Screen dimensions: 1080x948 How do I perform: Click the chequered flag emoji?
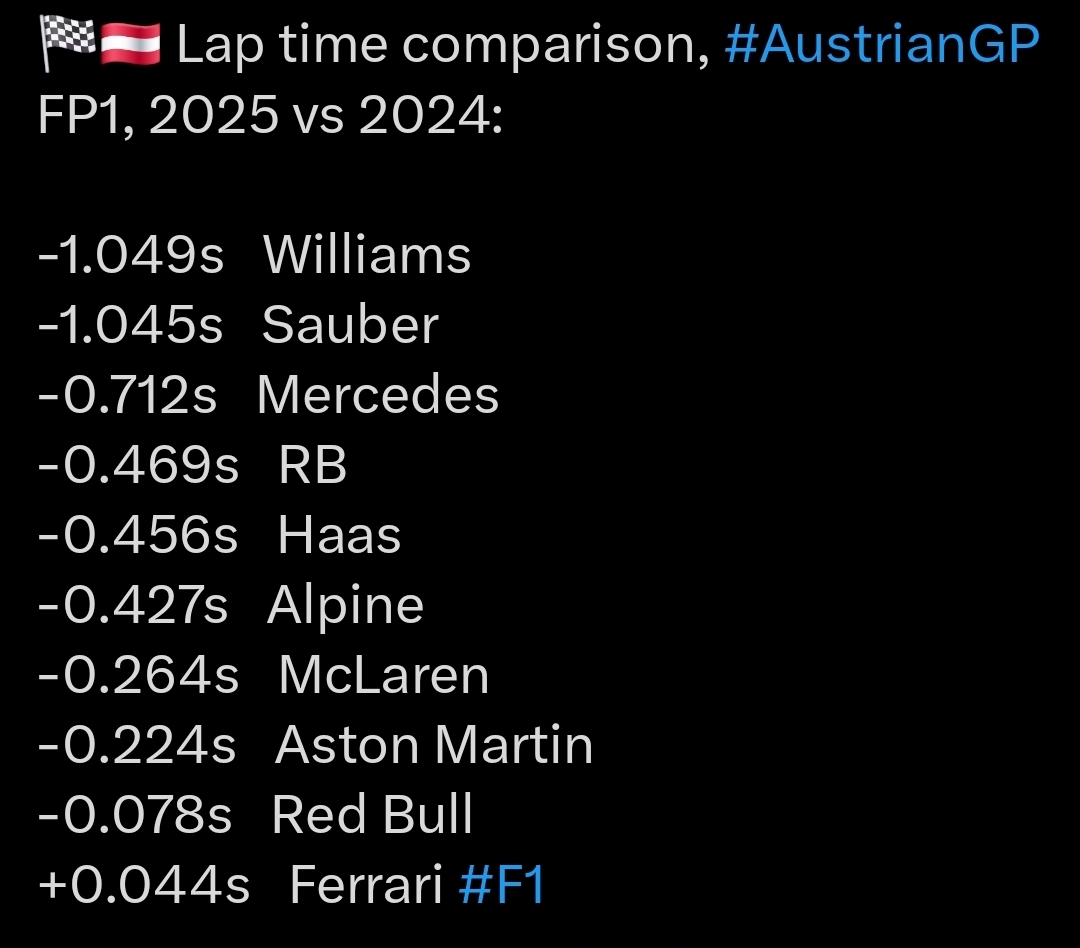tap(67, 43)
